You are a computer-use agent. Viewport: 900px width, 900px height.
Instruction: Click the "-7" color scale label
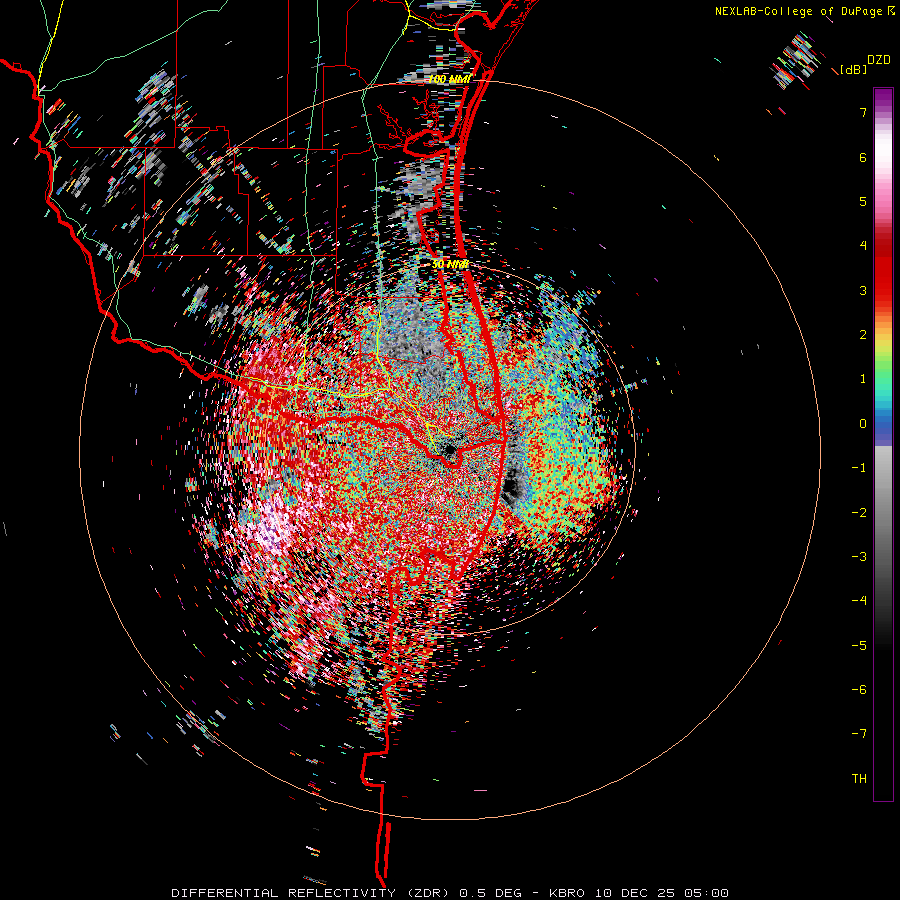coord(859,734)
